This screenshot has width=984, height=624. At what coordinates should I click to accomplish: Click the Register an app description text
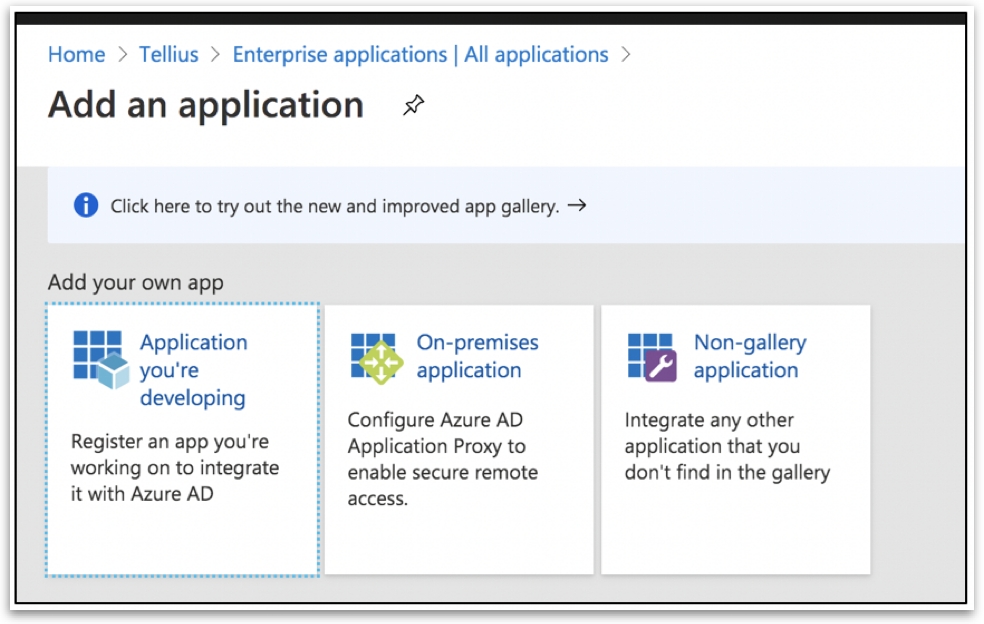pyautogui.click(x=175, y=467)
